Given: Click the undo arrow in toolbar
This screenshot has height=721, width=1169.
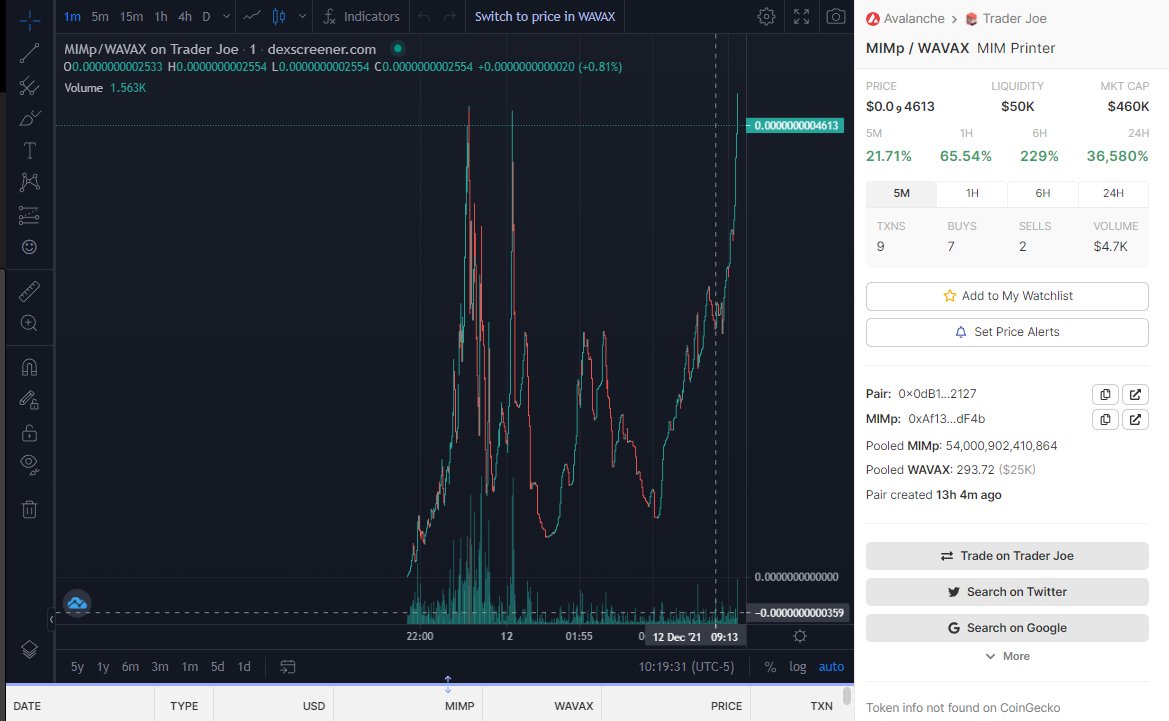Looking at the screenshot, I should click(423, 16).
